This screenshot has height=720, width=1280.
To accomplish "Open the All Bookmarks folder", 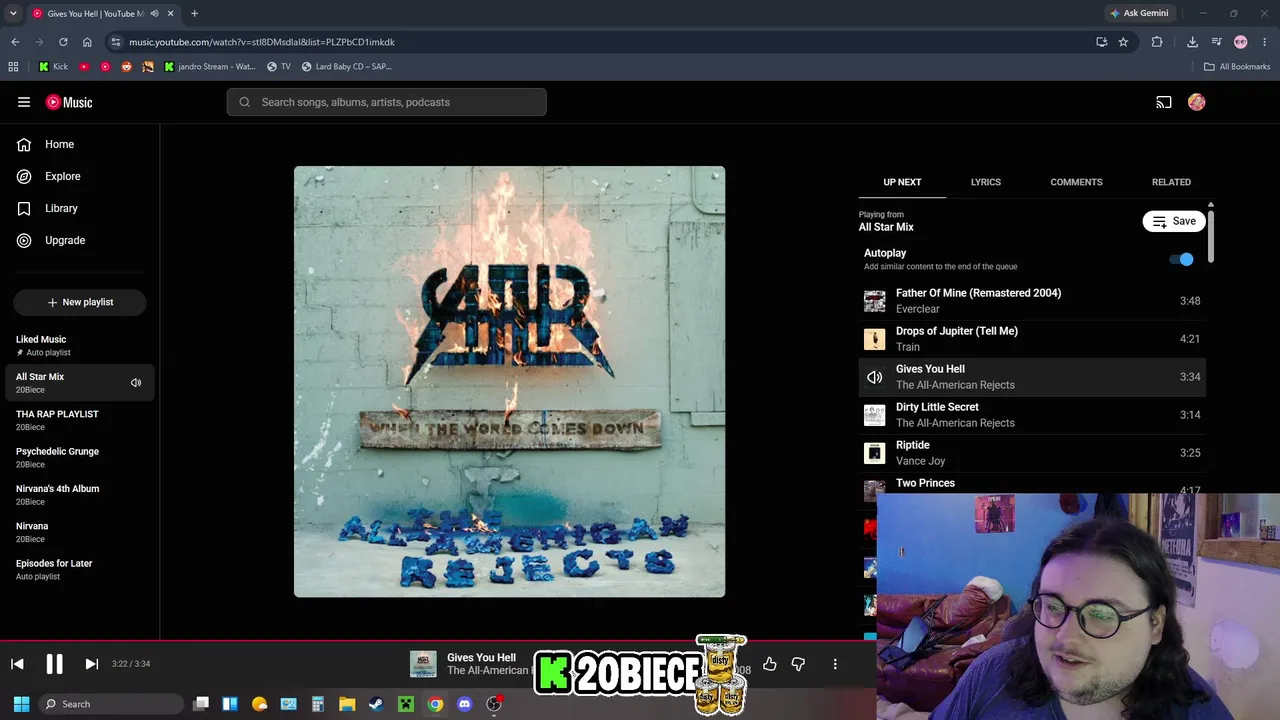I will pyautogui.click(x=1236, y=67).
